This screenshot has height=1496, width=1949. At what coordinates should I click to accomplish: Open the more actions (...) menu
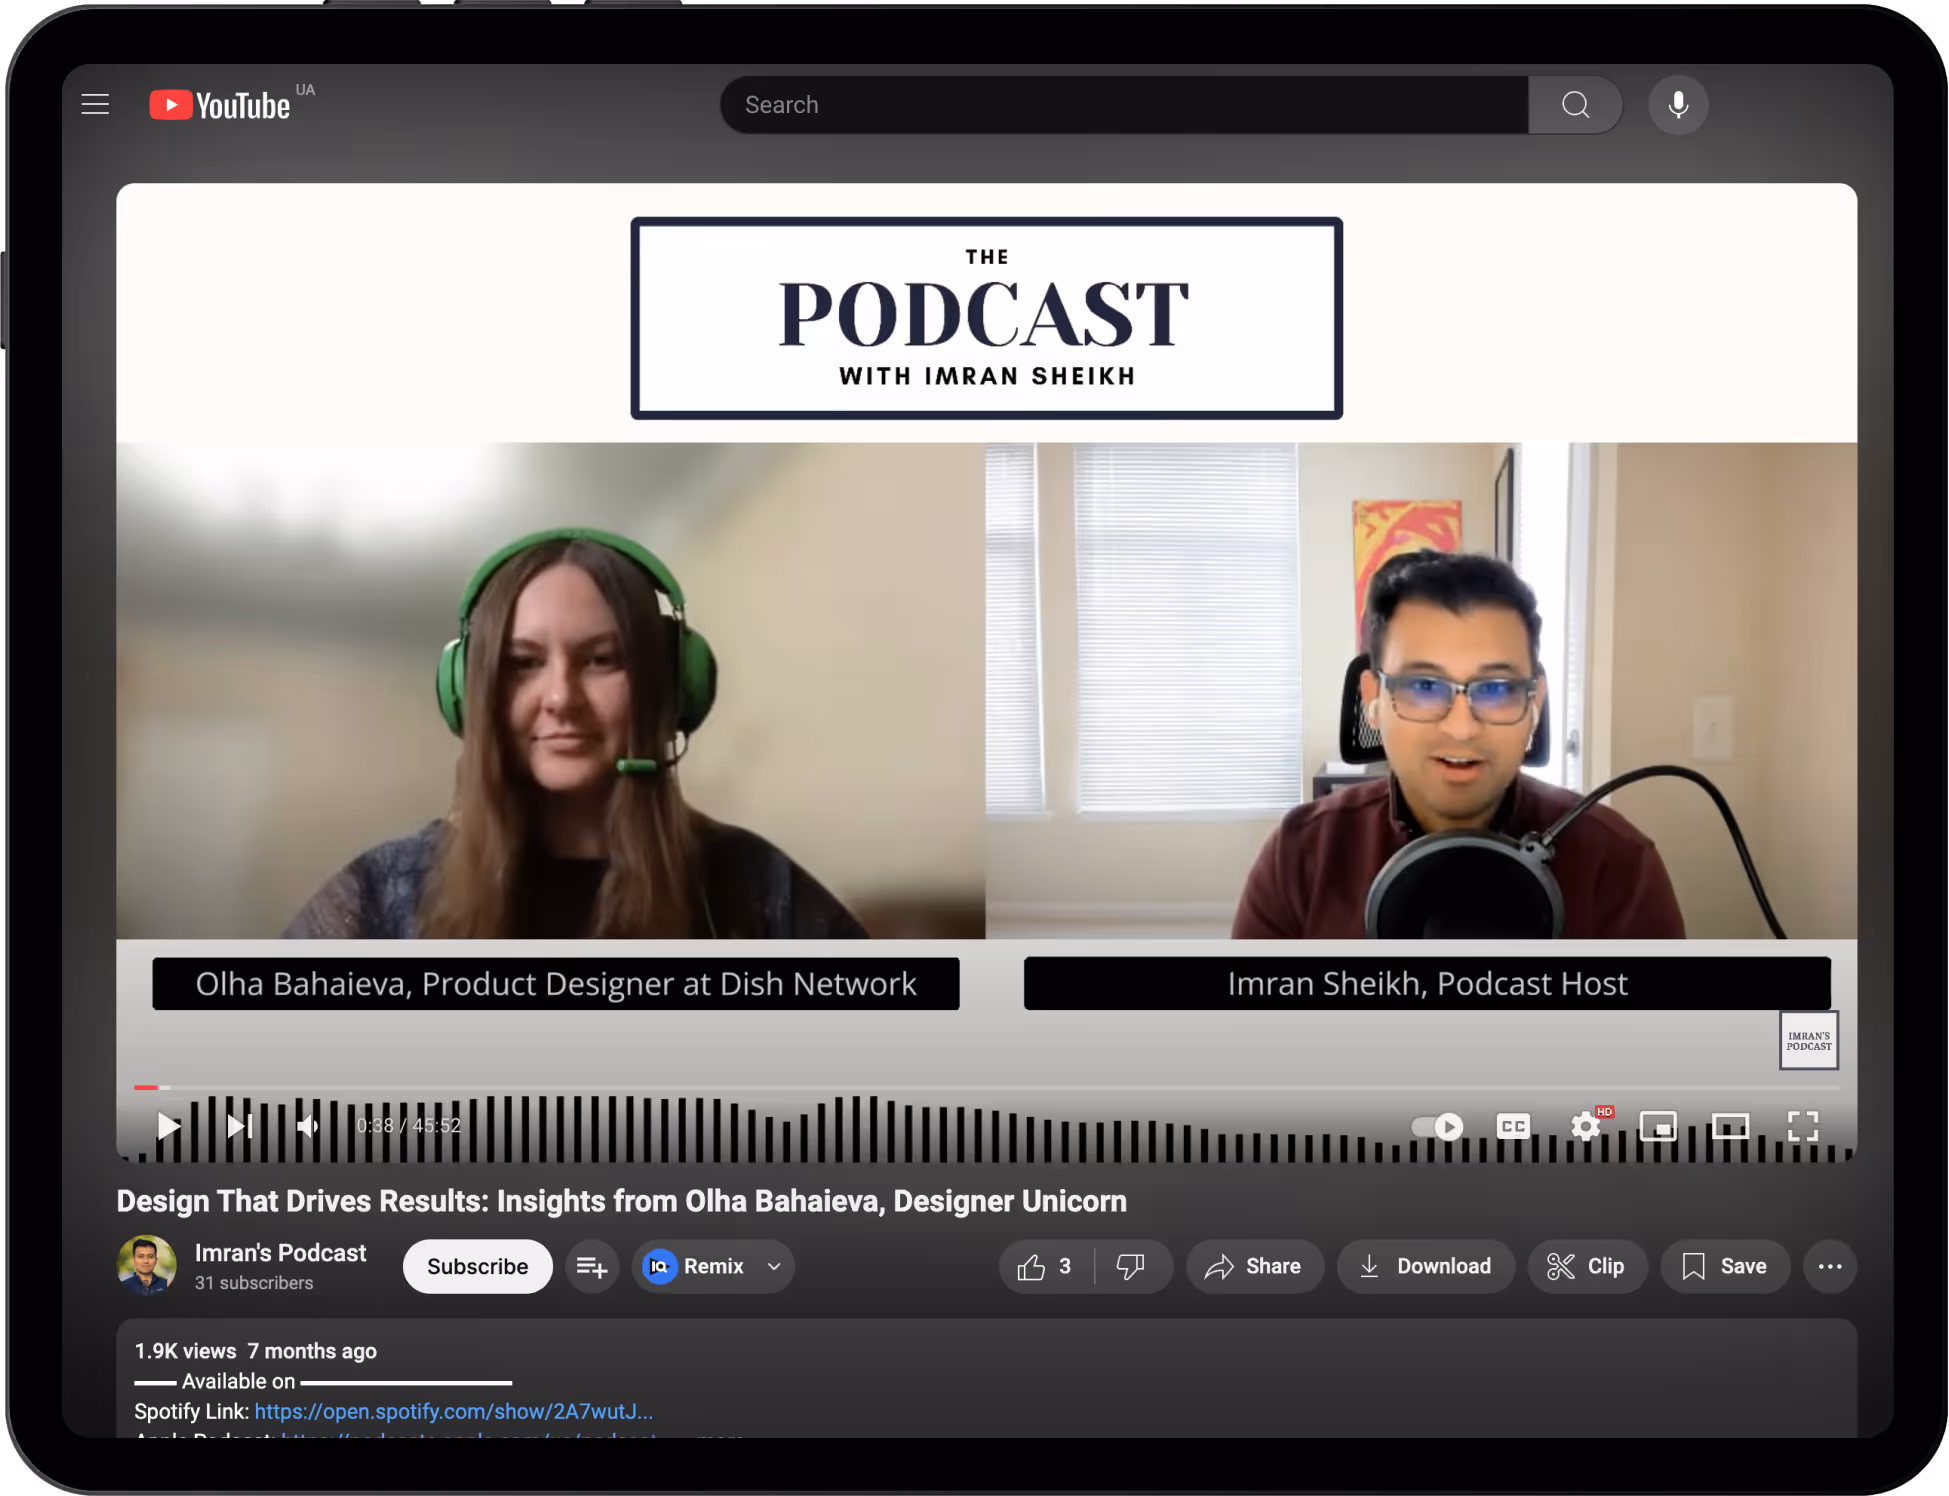coord(1830,1266)
